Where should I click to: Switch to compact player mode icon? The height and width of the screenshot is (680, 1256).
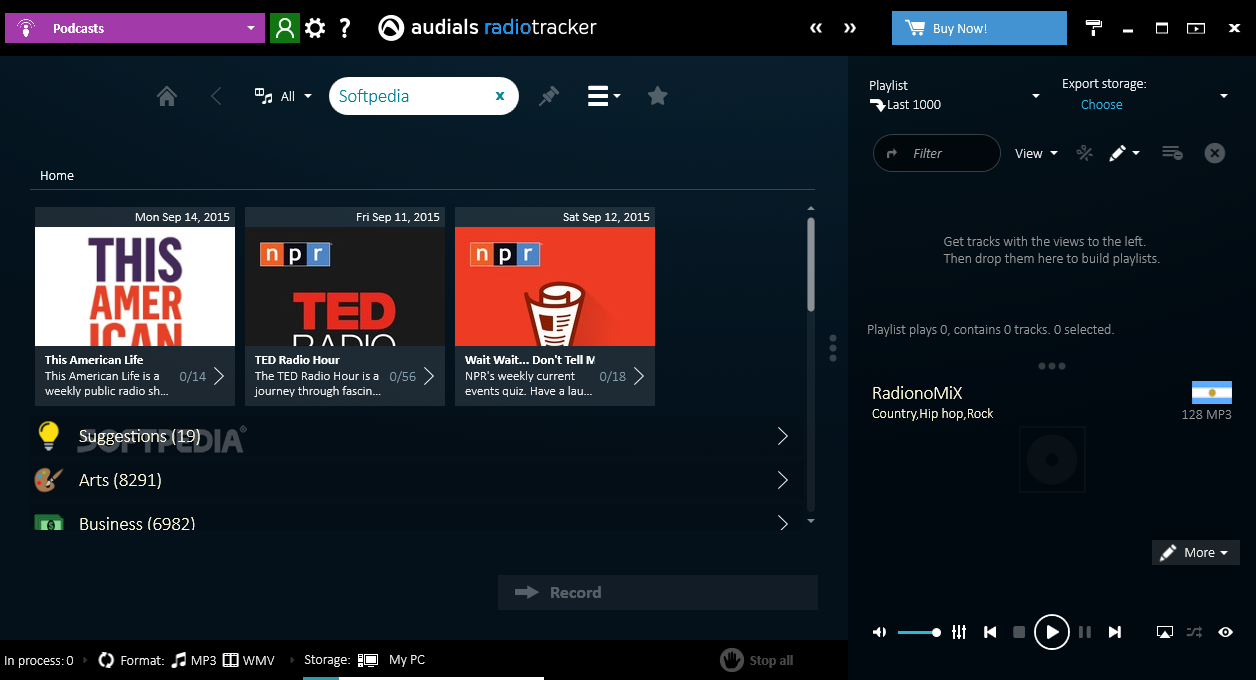tap(1196, 28)
